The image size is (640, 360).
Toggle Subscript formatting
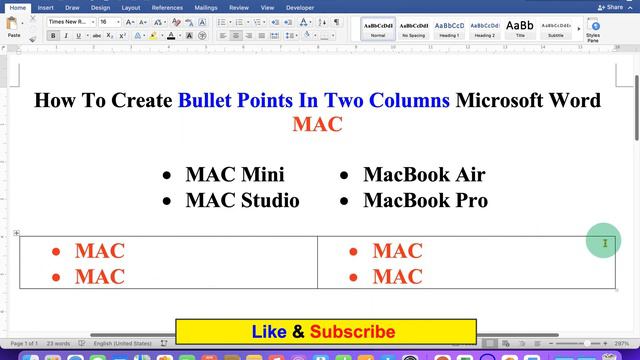109,36
